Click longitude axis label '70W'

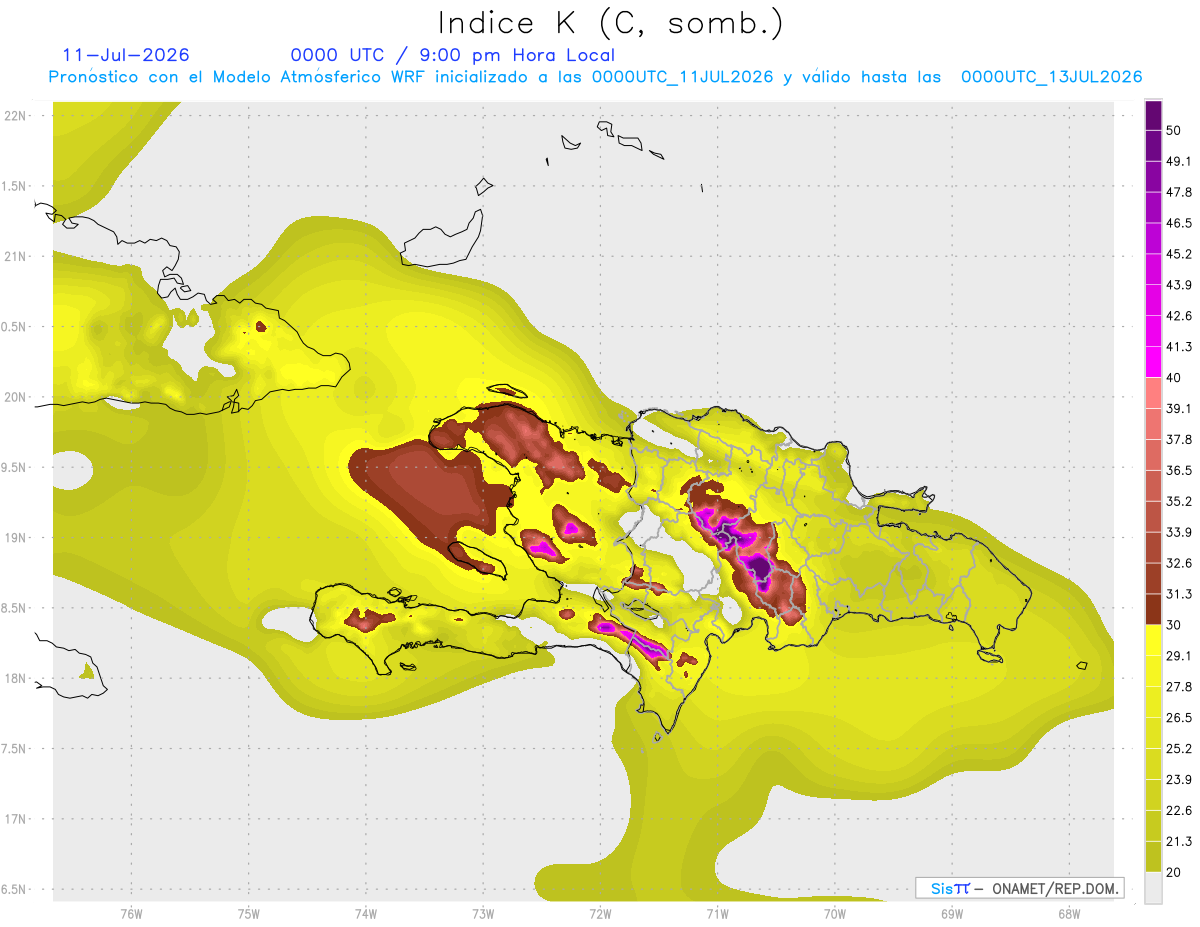835,914
